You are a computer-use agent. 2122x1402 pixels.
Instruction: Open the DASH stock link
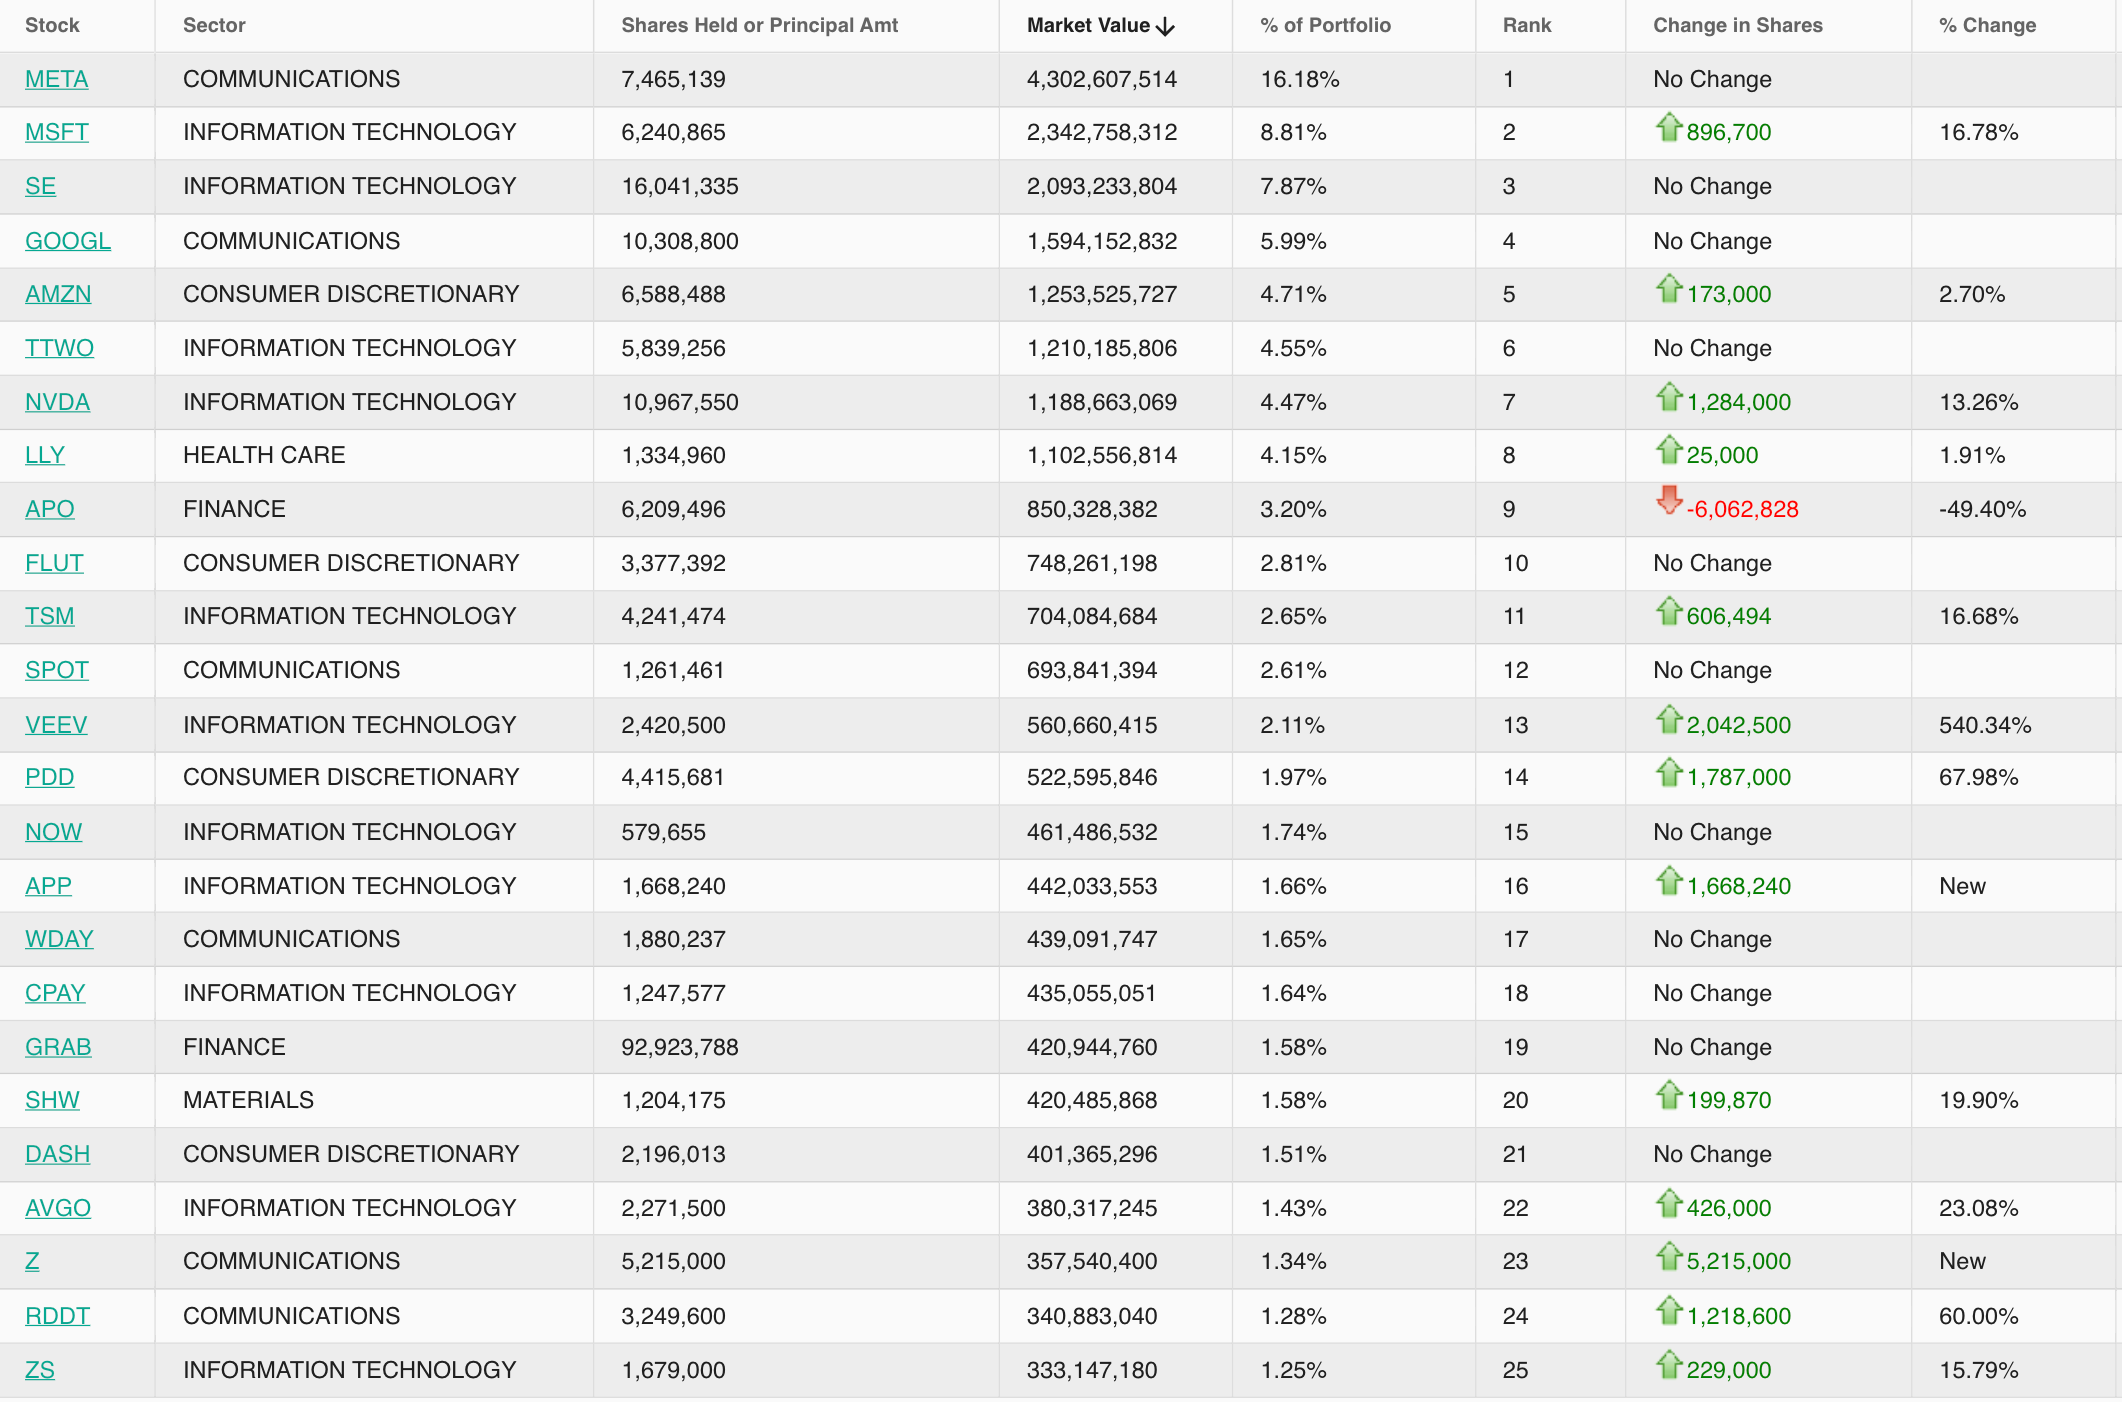[x=57, y=1154]
